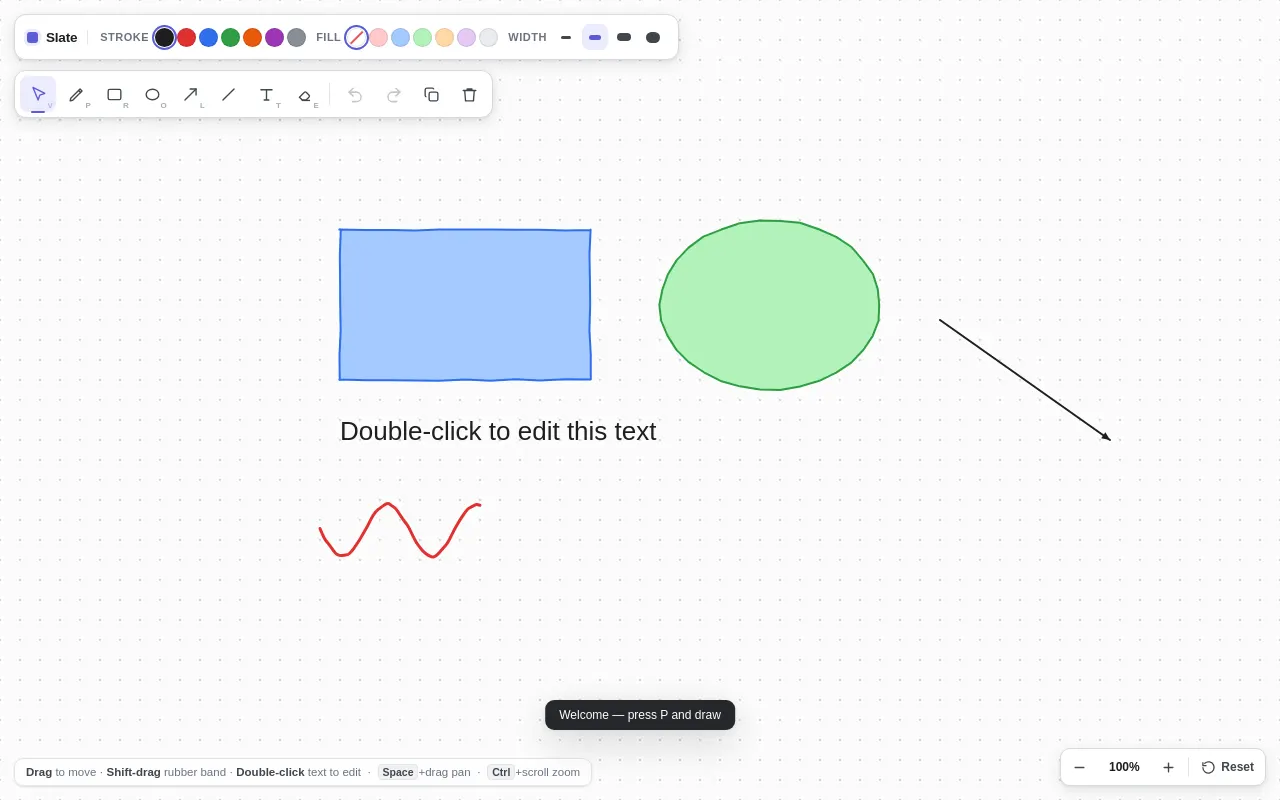Viewport: 1280px width, 800px height.
Task: Pick the Rectangle shape tool
Action: point(114,94)
